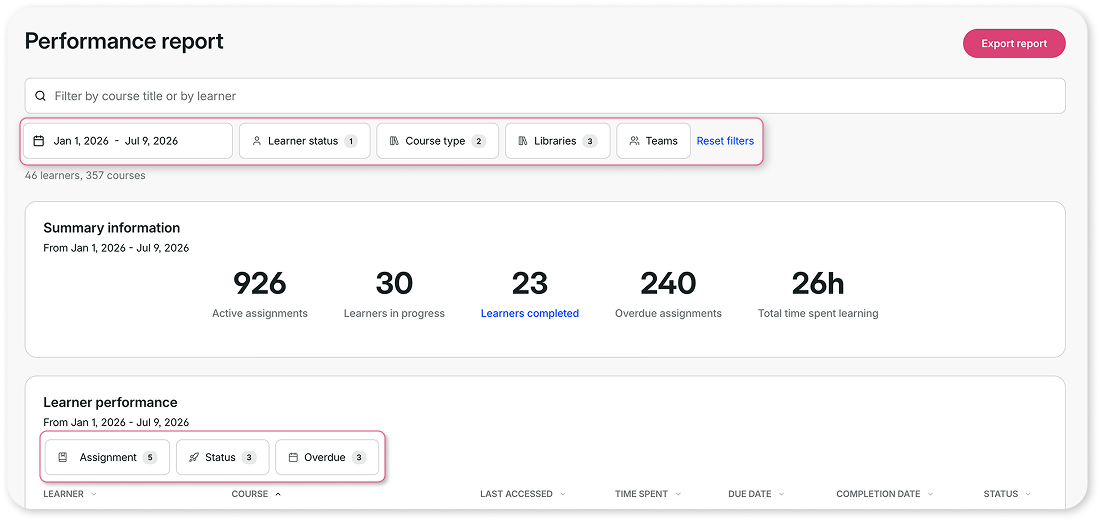Image resolution: width=1100 pixels, height=522 pixels.
Task: Sort by the DUE DATE column
Action: (x=756, y=494)
